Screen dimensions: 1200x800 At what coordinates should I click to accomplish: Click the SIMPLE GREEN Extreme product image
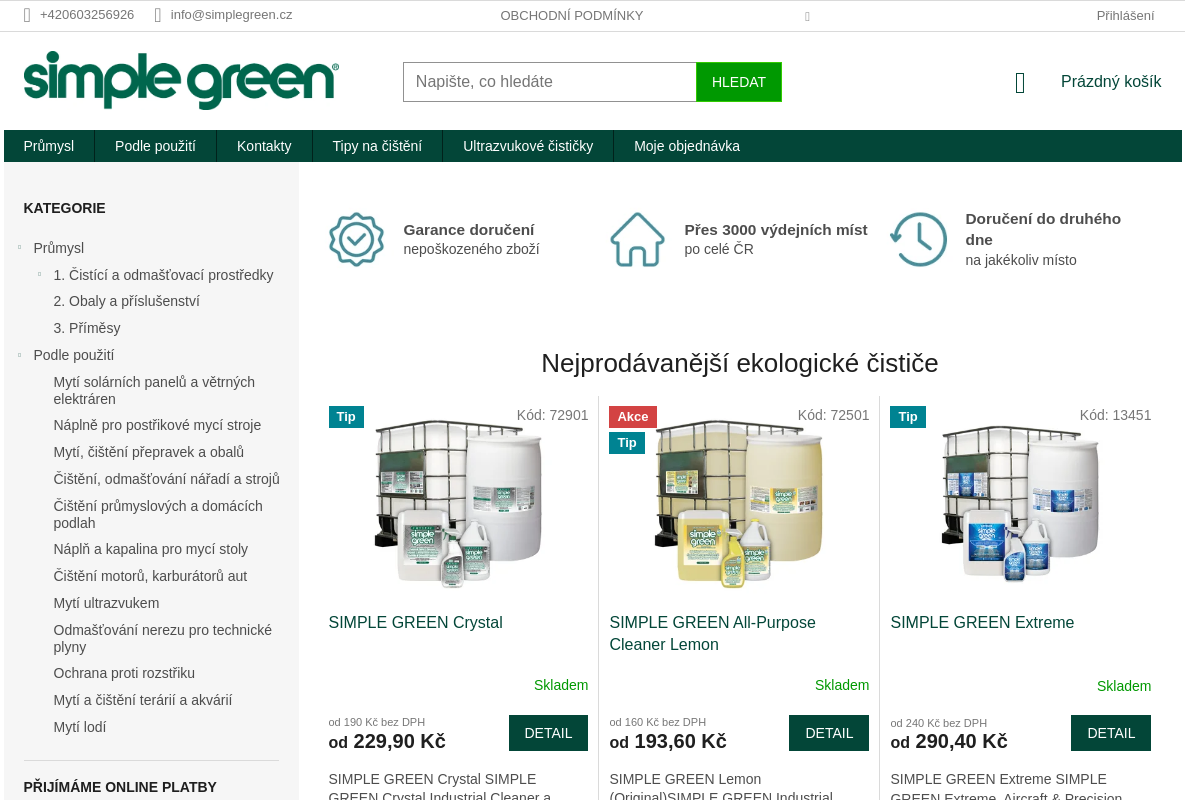point(1021,502)
